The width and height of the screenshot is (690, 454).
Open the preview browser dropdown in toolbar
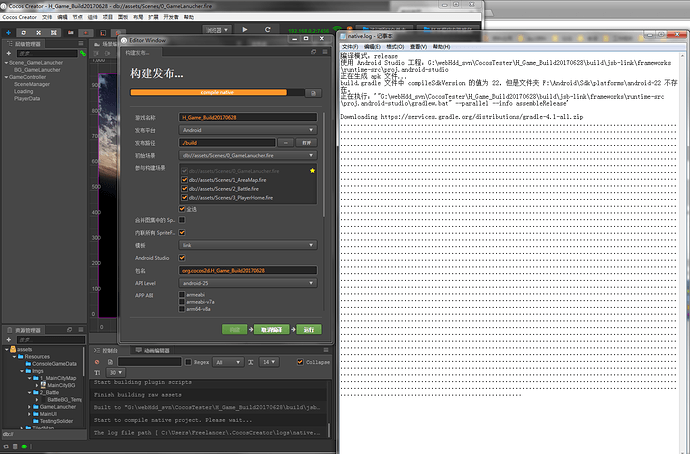[217, 30]
